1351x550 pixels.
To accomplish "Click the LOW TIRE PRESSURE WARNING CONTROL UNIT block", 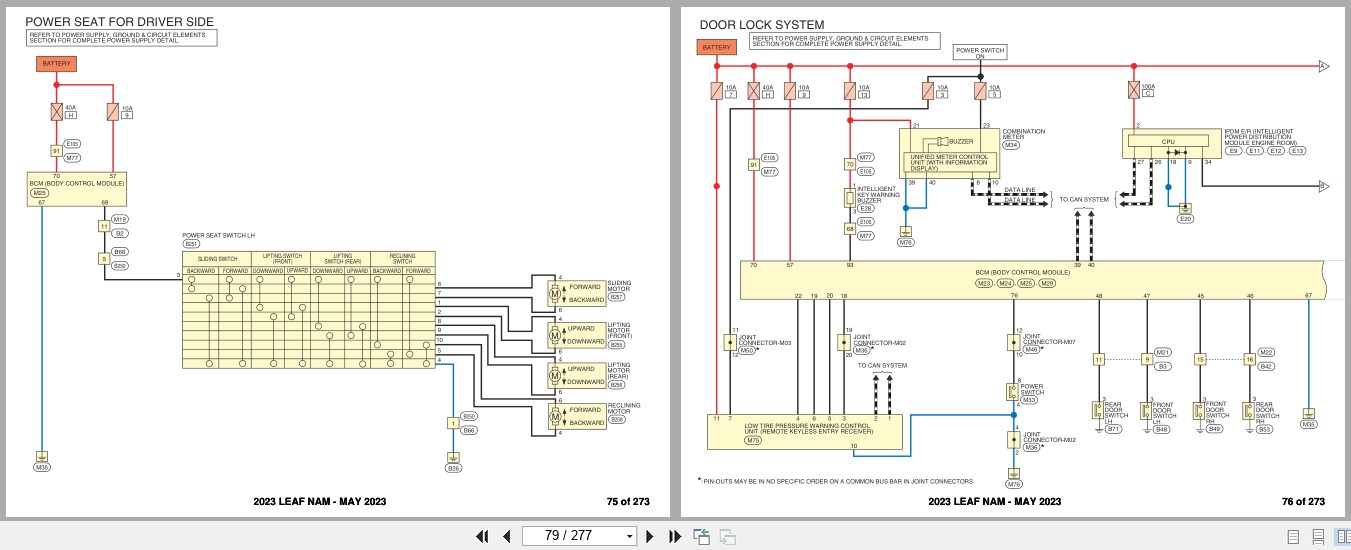I will click(x=805, y=431).
